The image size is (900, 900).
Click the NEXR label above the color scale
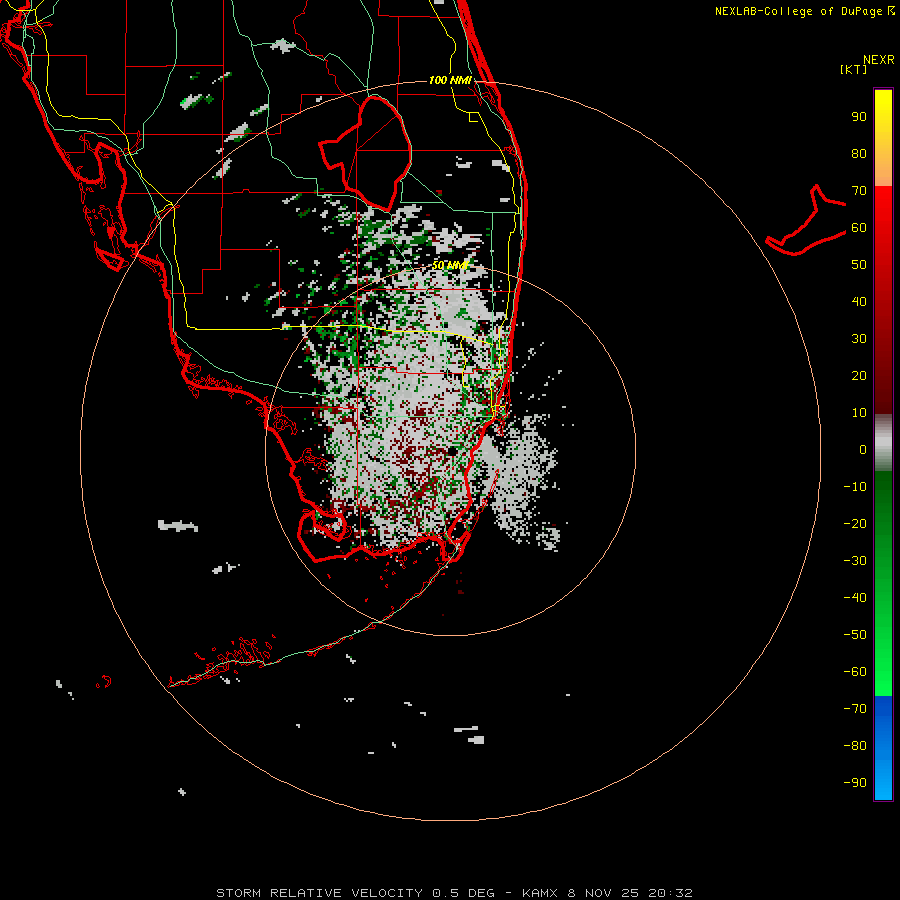click(x=878, y=60)
